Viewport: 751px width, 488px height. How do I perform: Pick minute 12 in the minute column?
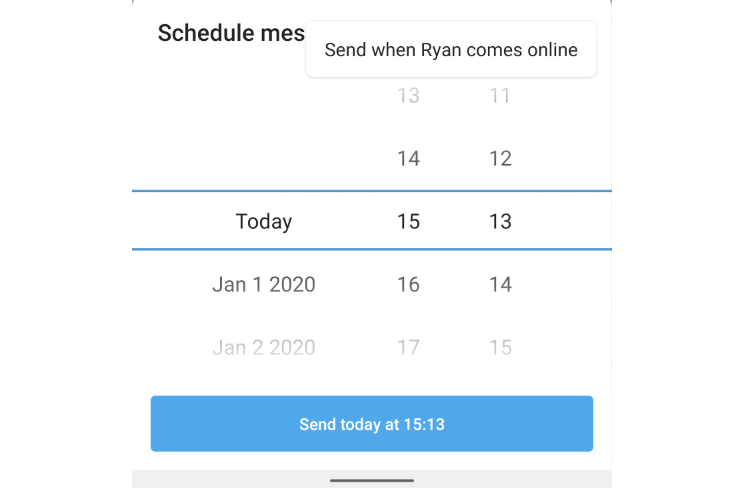pyautogui.click(x=500, y=158)
